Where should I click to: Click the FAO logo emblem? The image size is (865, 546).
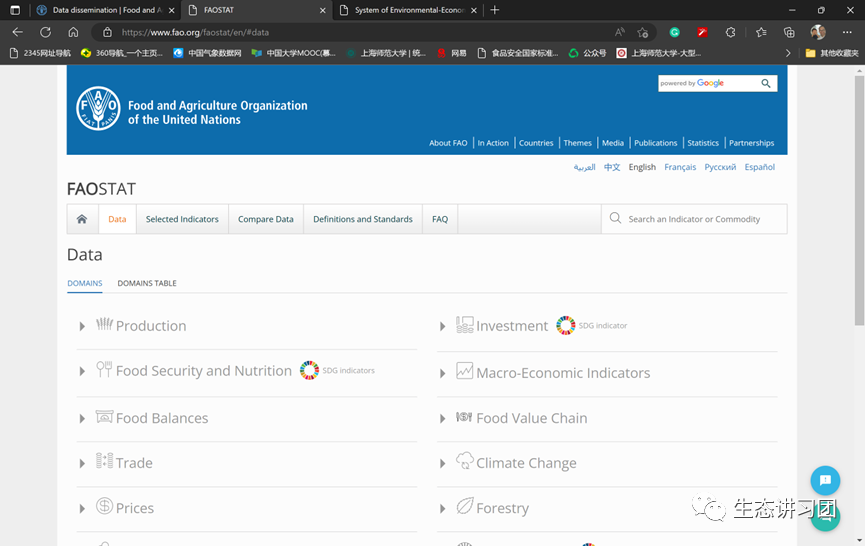pos(98,108)
